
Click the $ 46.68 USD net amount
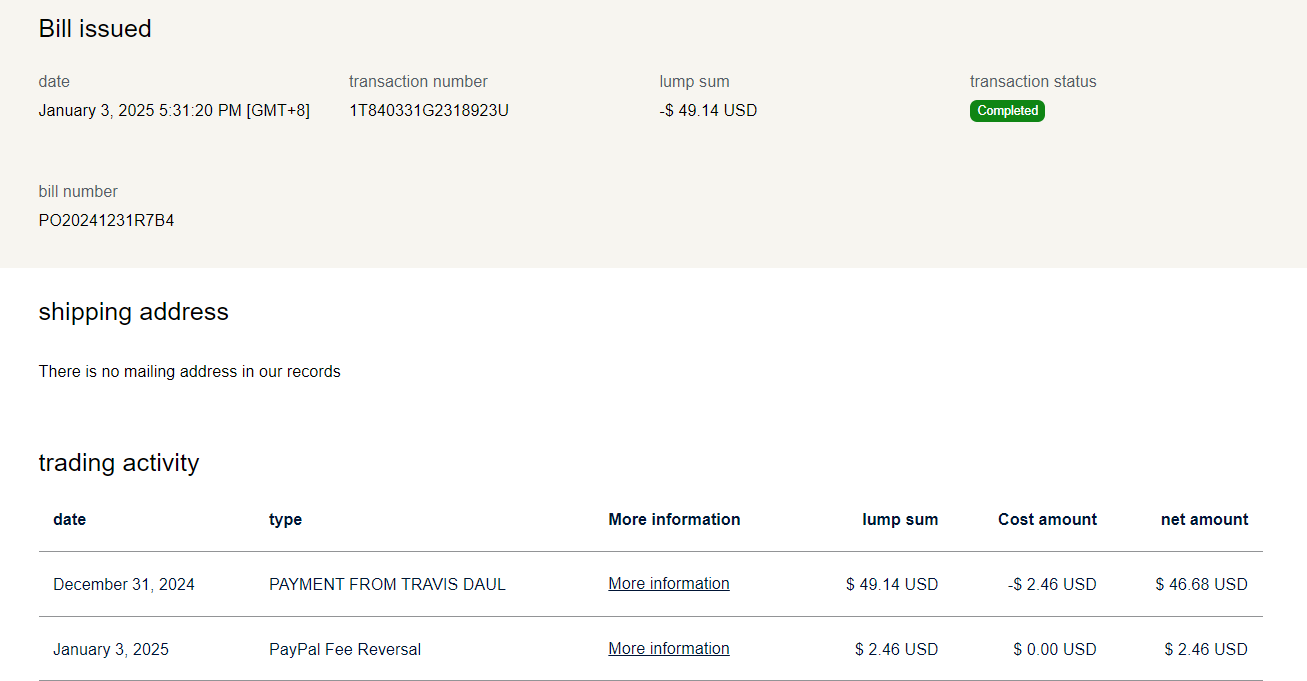click(1201, 585)
